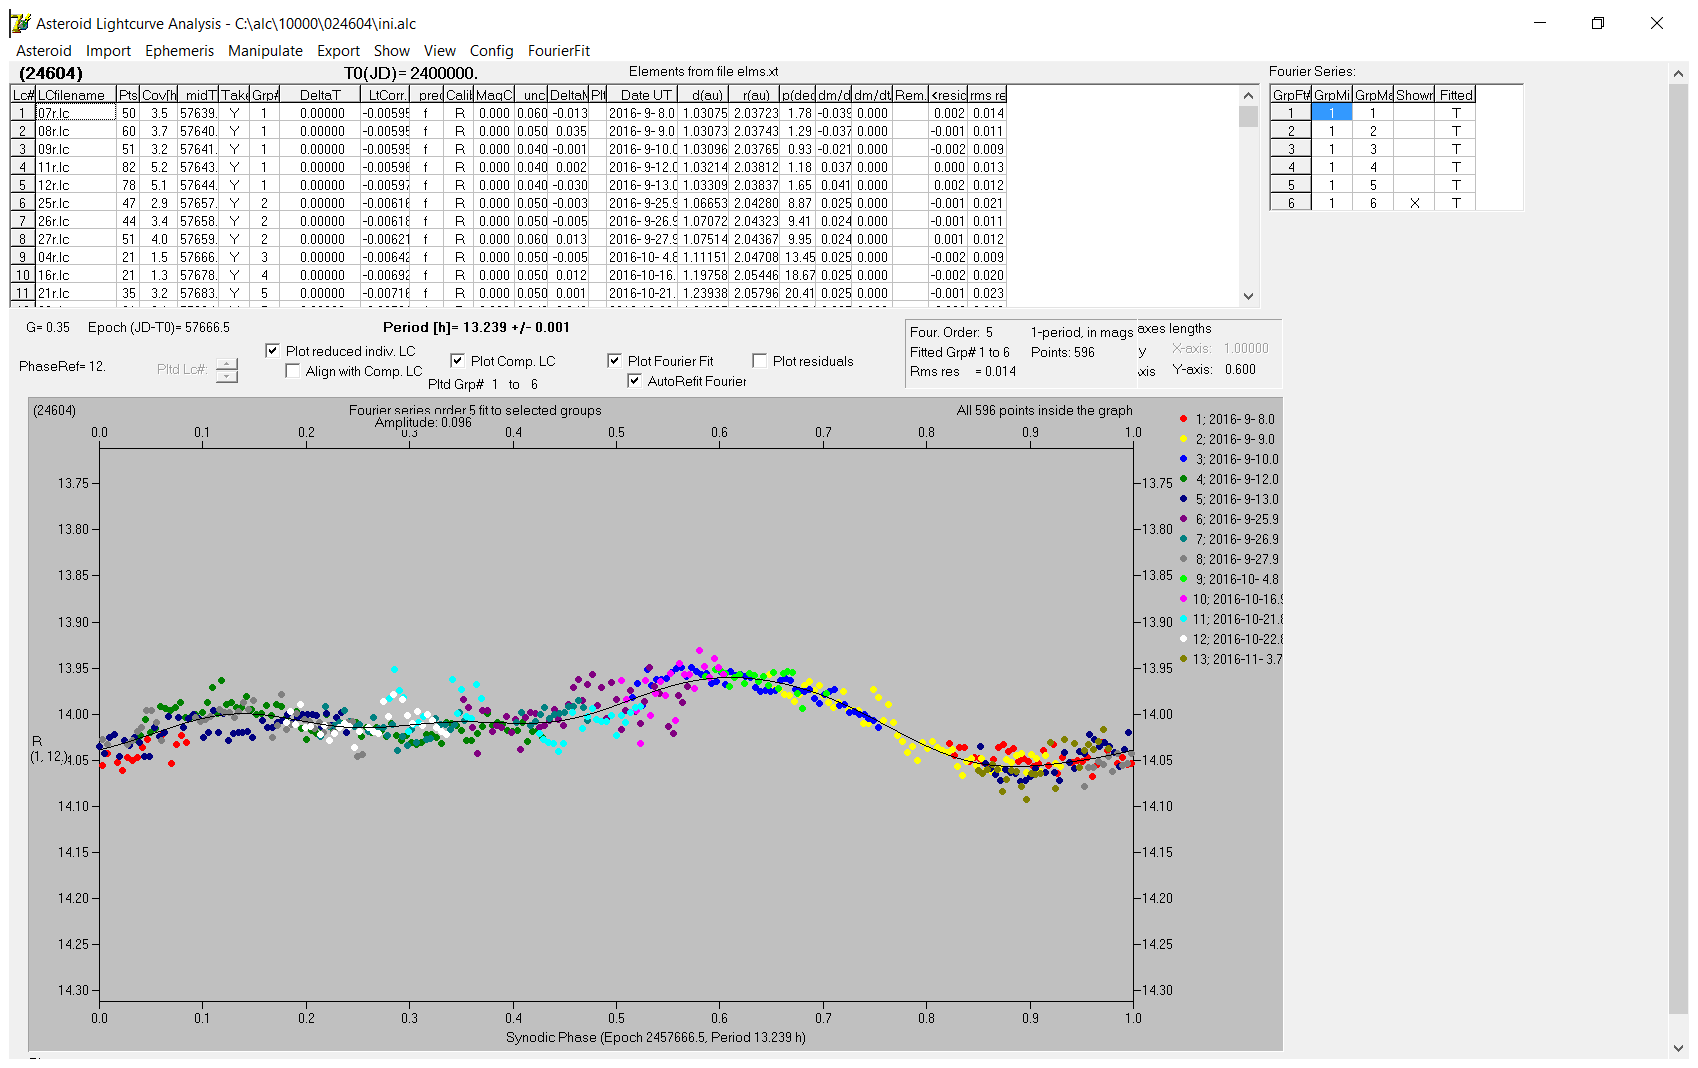
Task: Click the Rms res = 0.014 text
Action: pyautogui.click(x=963, y=371)
